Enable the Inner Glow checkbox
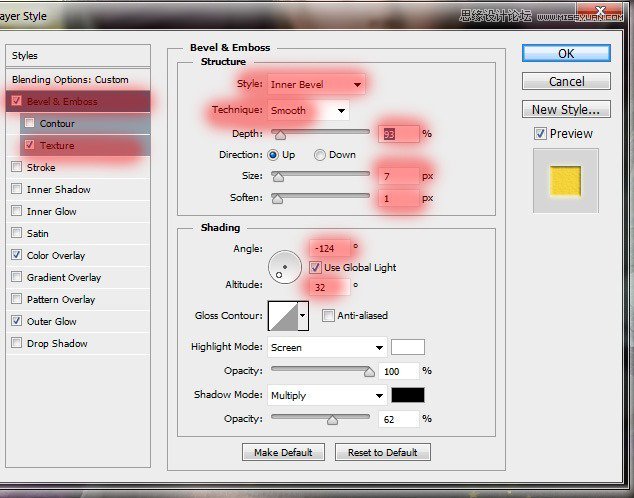This screenshot has height=498, width=634. click(x=17, y=211)
